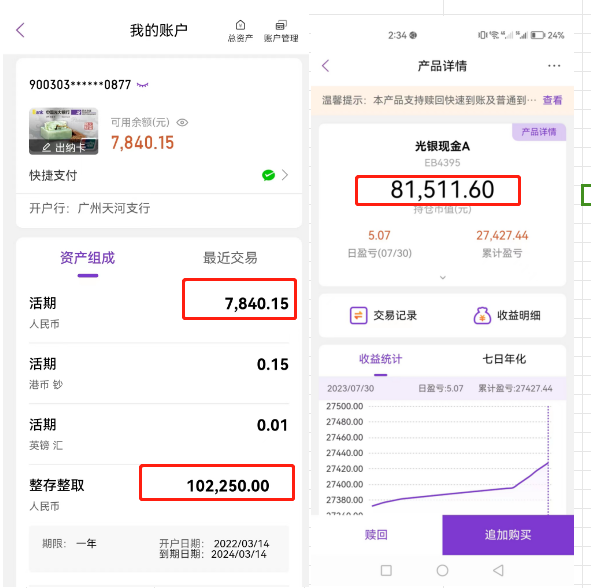Select 活期 港币 钞 0.15 row
The width and height of the screenshot is (591, 588).
(x=159, y=373)
